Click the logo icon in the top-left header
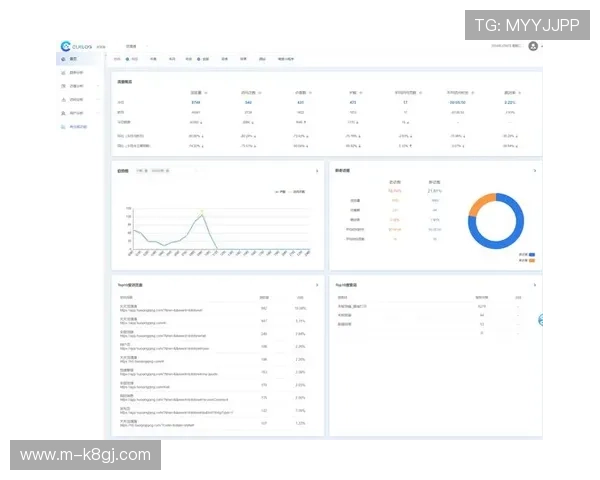 66,46
